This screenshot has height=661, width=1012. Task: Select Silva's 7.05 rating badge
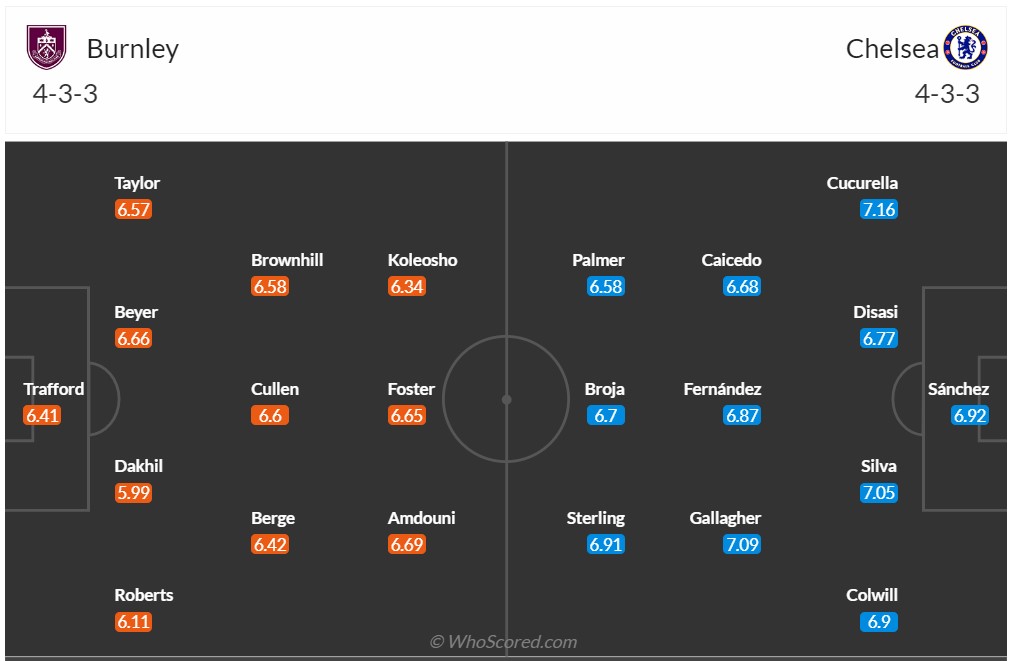click(879, 492)
